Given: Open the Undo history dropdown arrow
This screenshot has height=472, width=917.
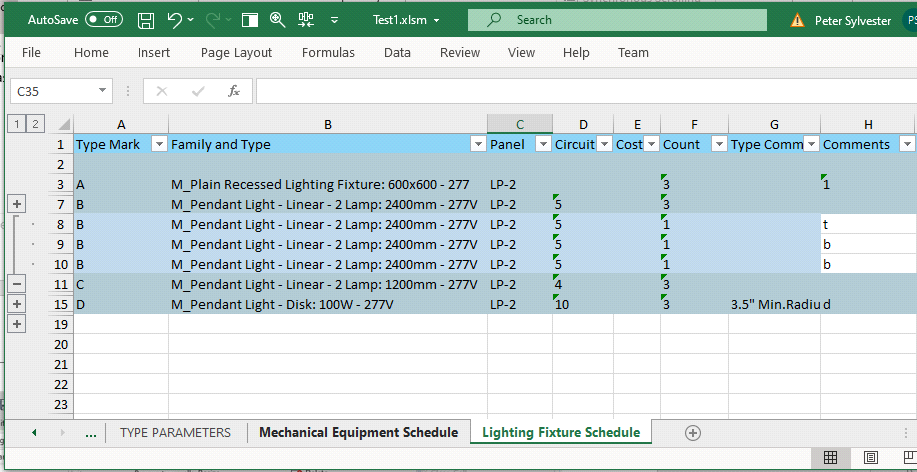Looking at the screenshot, I should 191,20.
